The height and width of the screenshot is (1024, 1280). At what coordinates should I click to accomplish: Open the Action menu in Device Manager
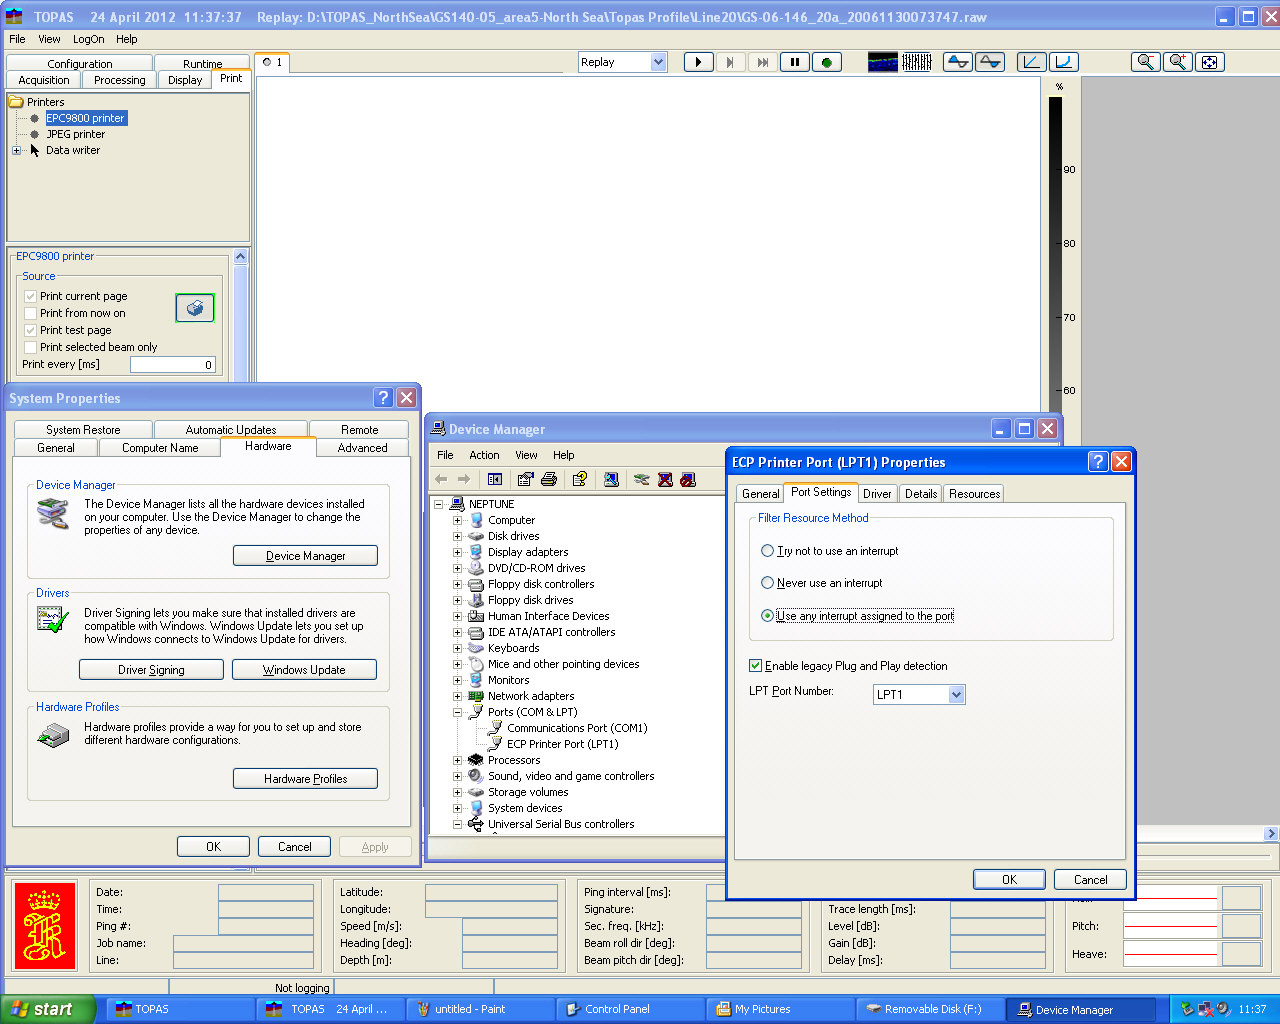pos(484,455)
